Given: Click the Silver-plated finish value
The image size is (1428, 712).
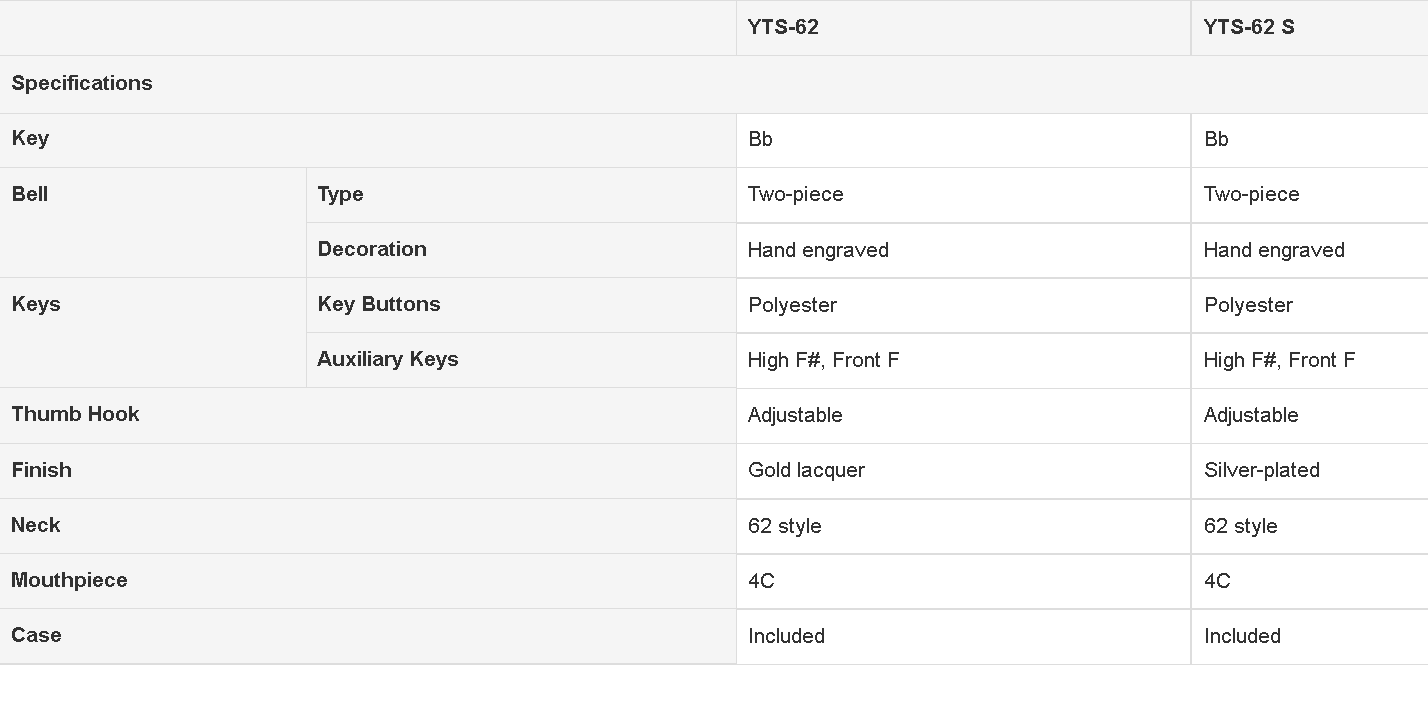Looking at the screenshot, I should click(x=1262, y=470).
